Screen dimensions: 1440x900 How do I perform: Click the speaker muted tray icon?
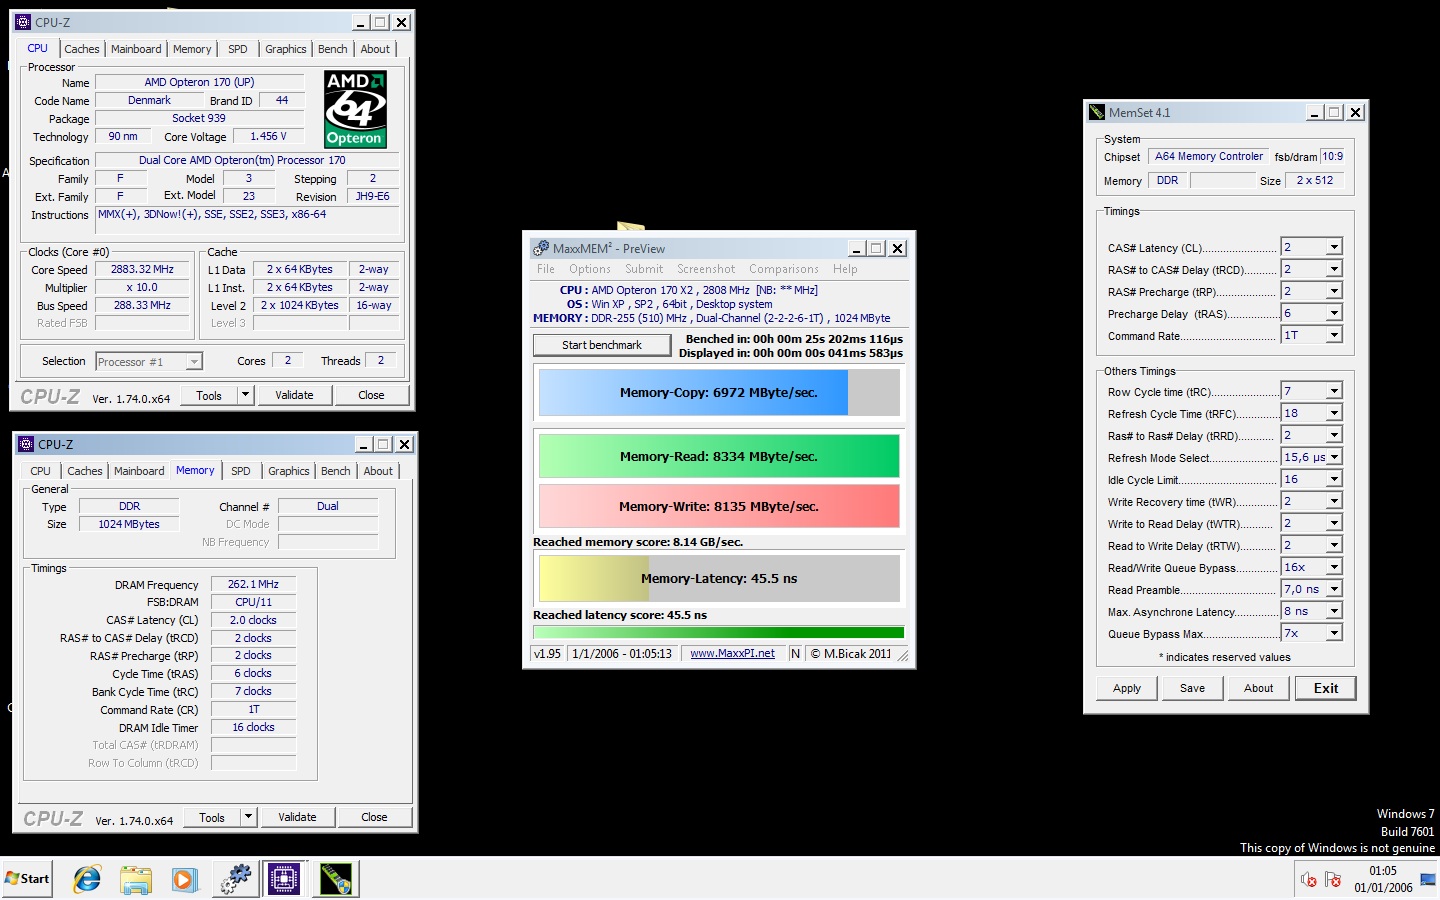(1308, 879)
